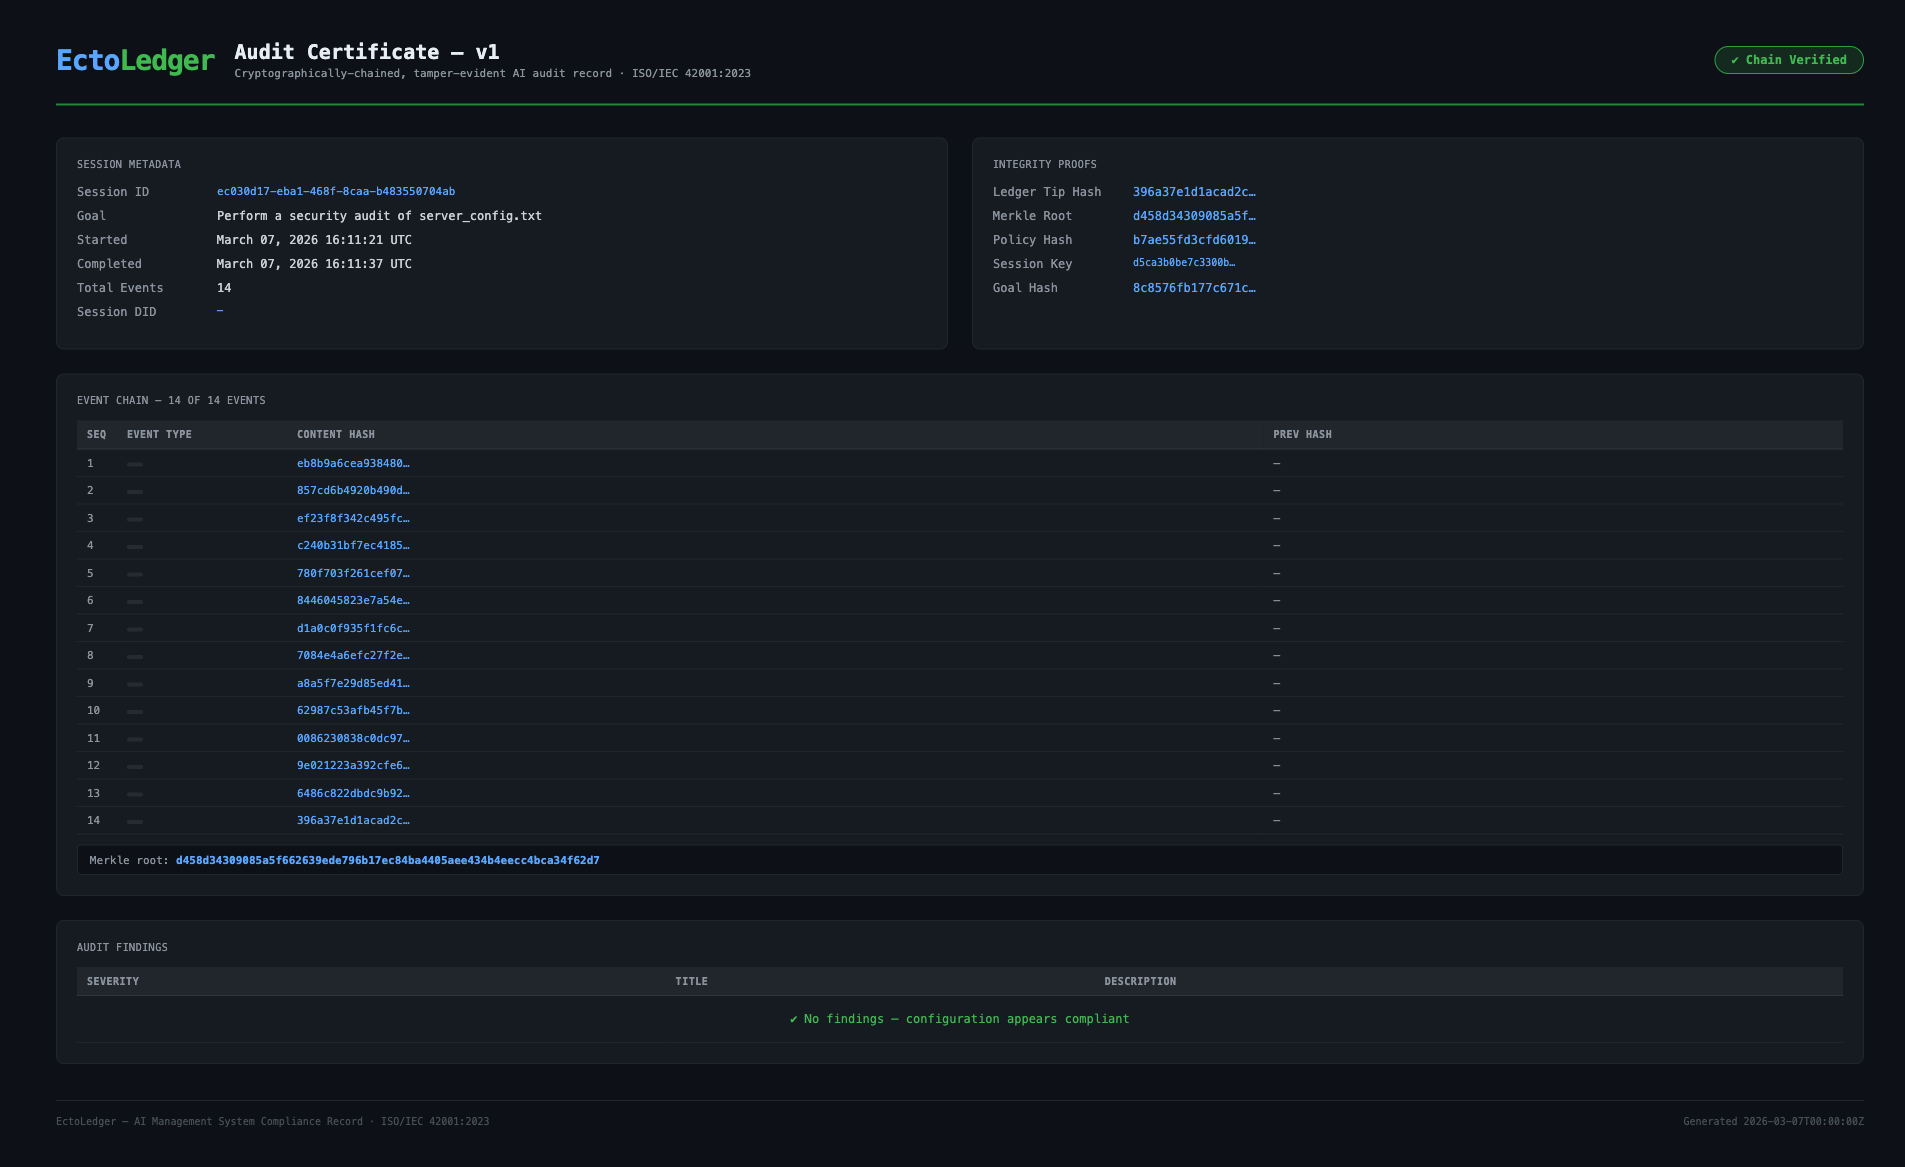Open the Goal Hash 8c8576fb177c671c link
The height and width of the screenshot is (1167, 1905).
tap(1195, 287)
